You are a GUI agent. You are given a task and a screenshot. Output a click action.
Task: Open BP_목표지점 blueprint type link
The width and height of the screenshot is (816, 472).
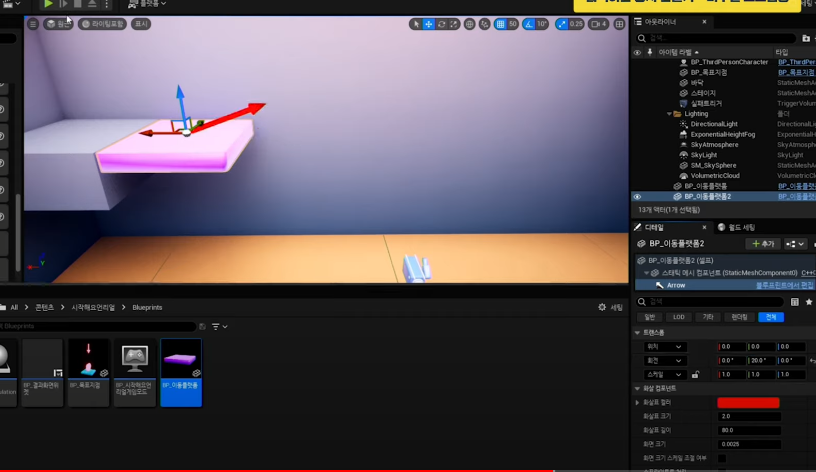(x=796, y=72)
